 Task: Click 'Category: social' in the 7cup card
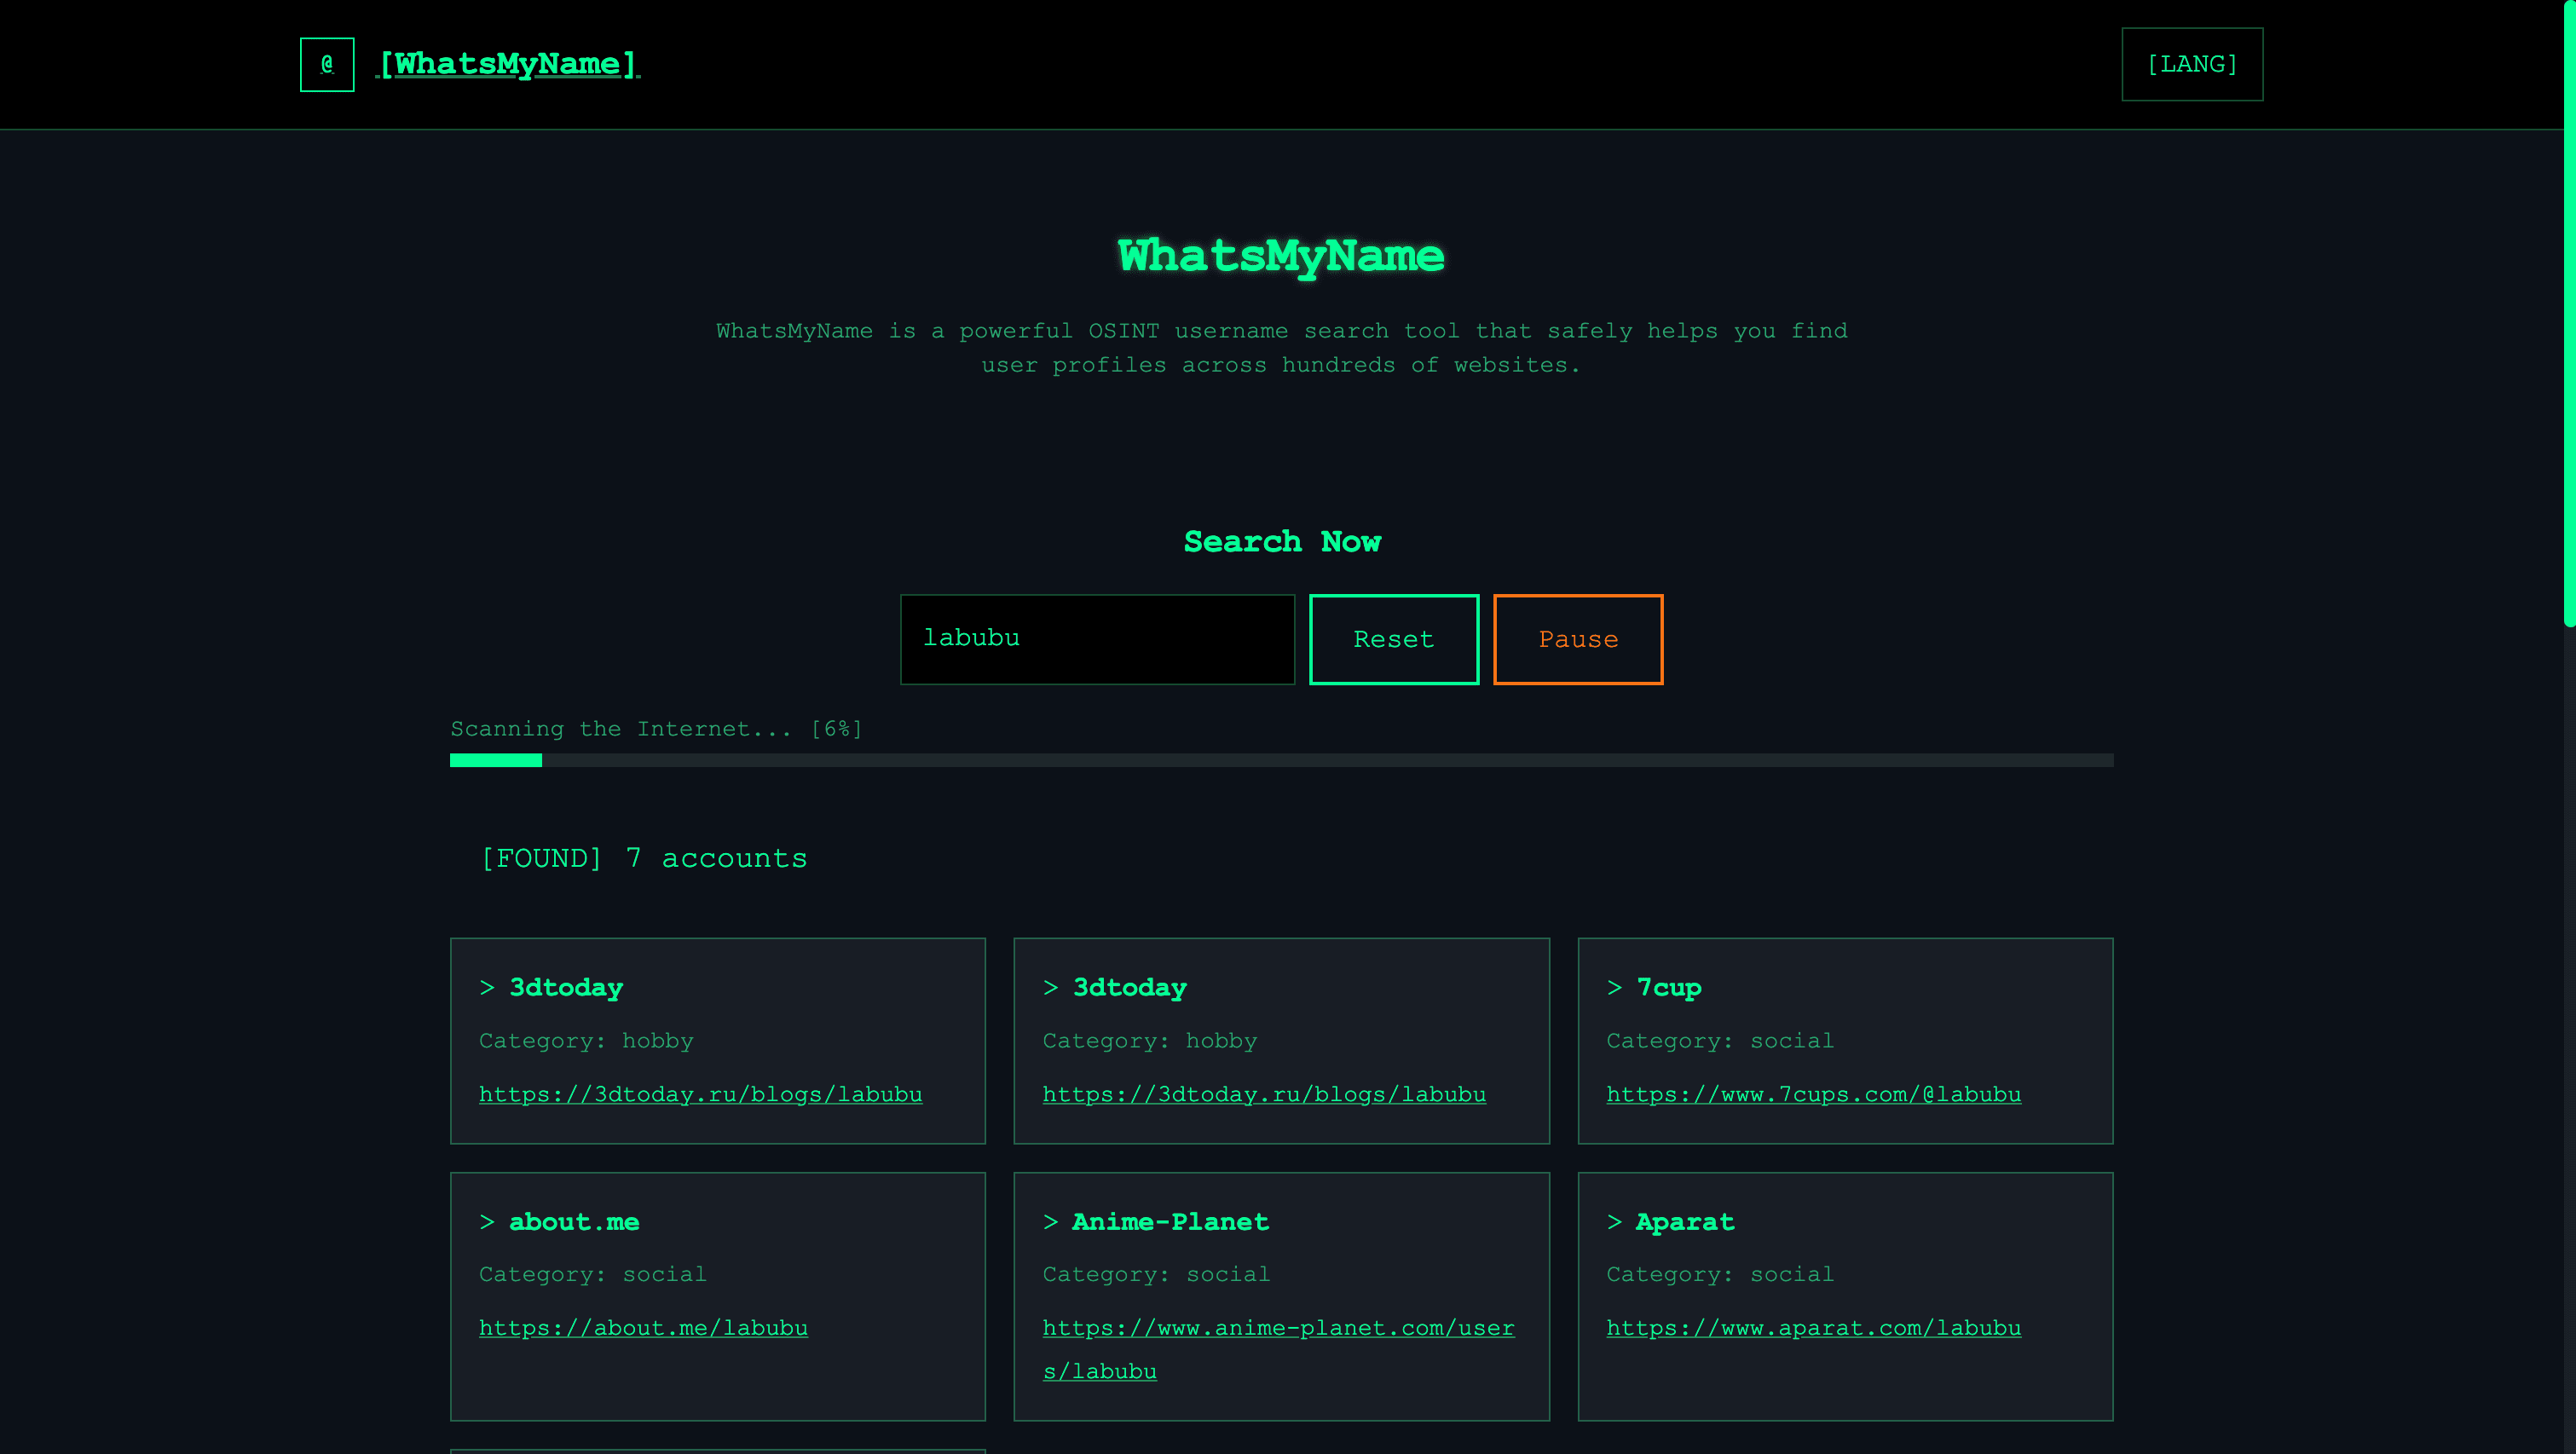pos(1720,1041)
